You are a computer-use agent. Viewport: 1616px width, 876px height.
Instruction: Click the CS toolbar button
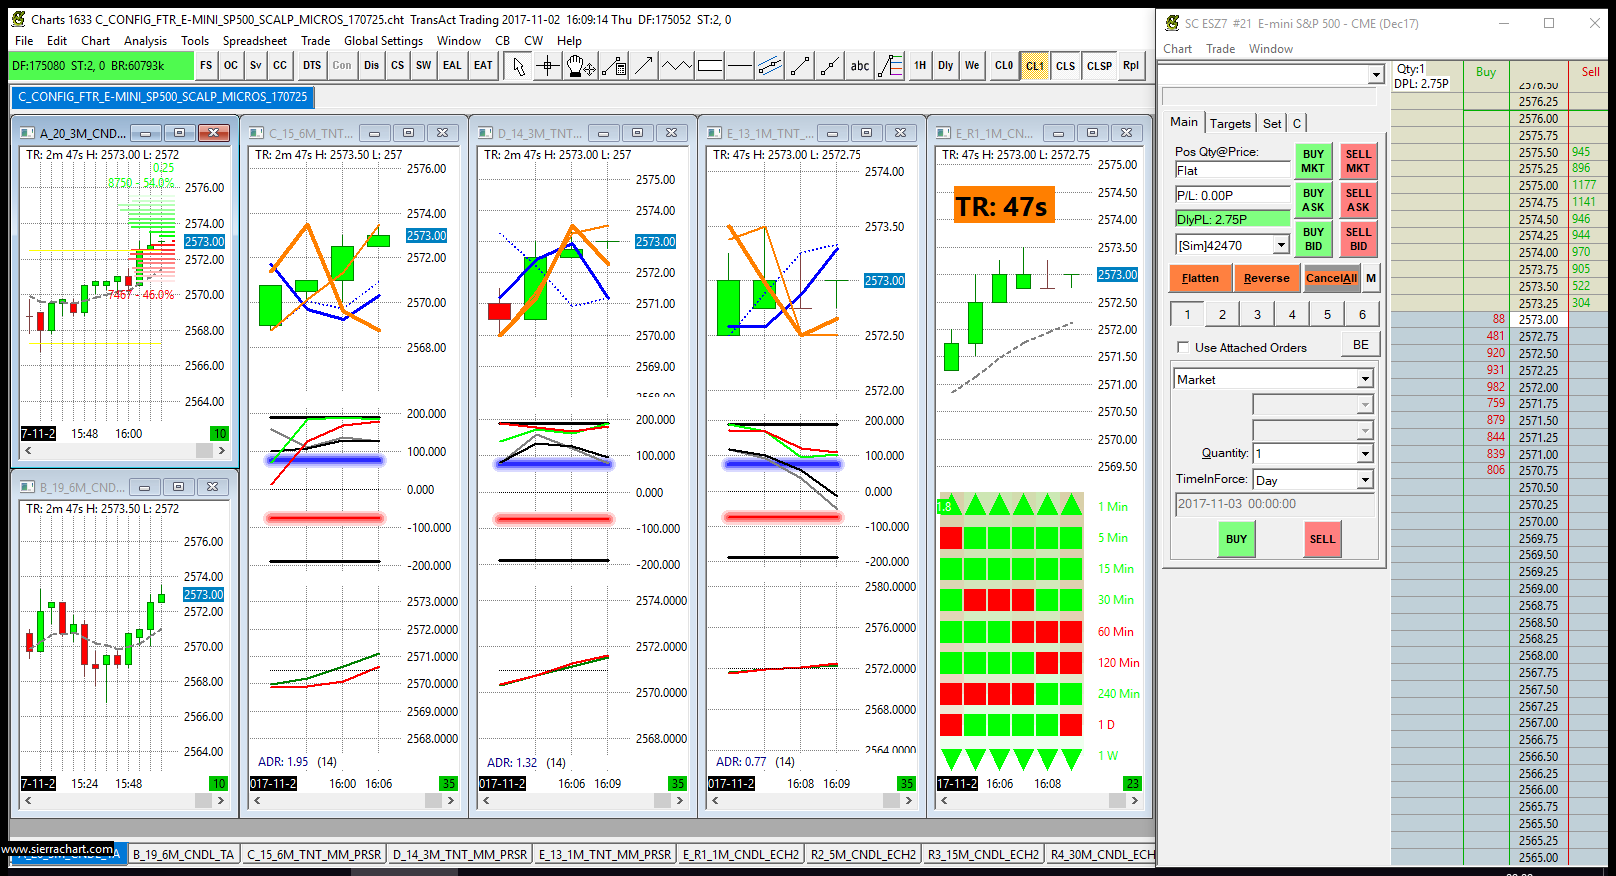click(x=398, y=66)
